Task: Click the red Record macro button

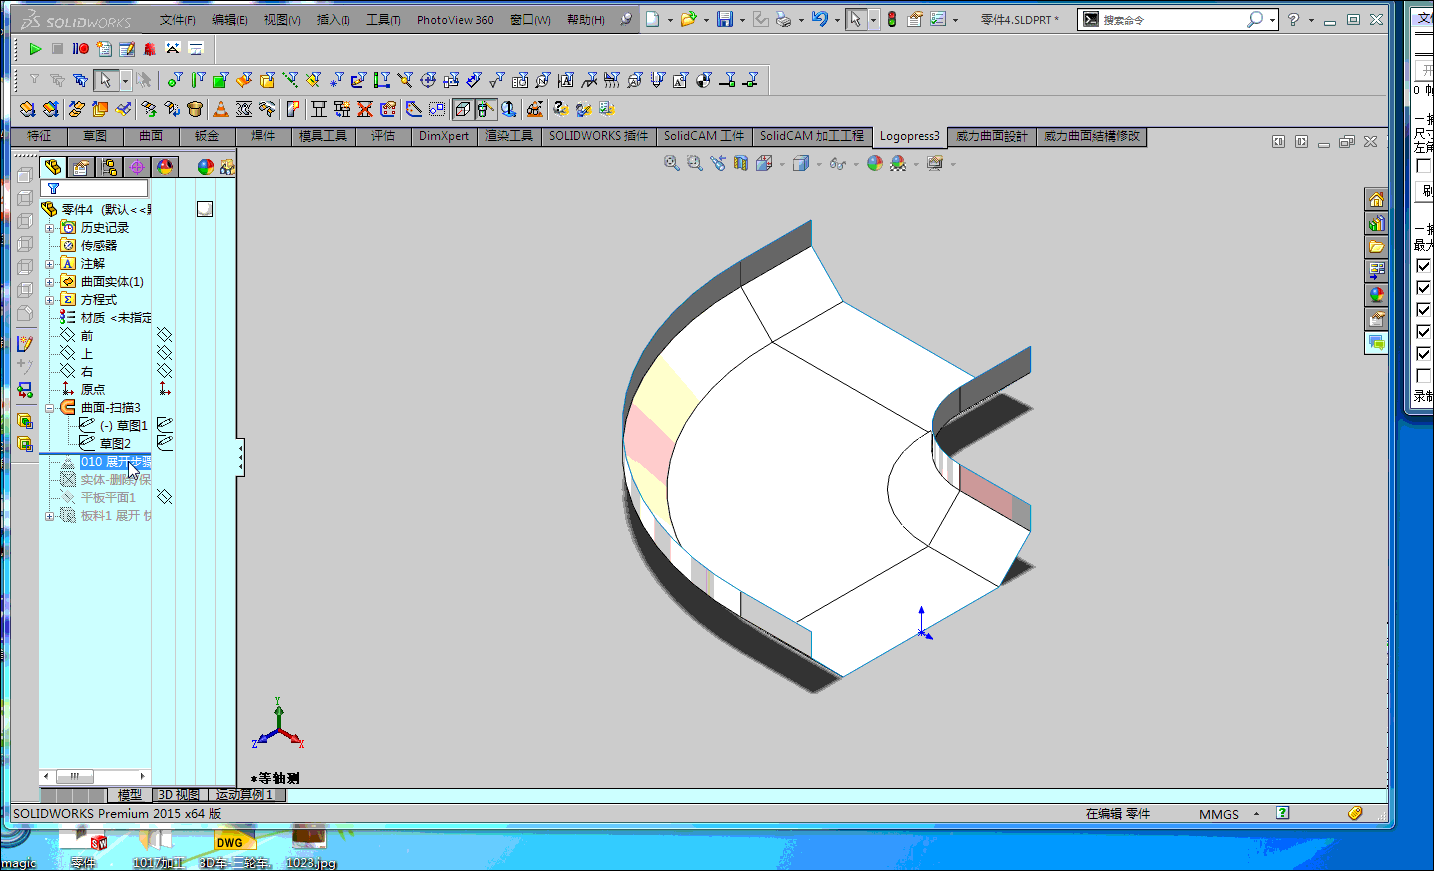Action: [x=81, y=49]
